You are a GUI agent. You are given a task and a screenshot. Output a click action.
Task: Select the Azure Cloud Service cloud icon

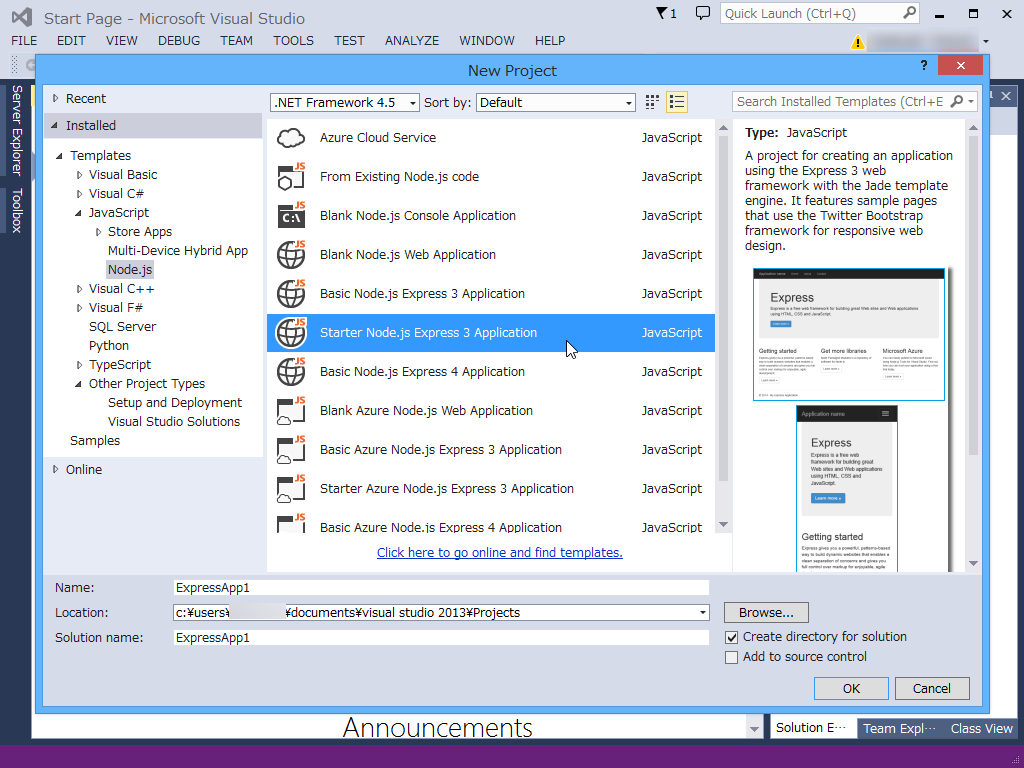click(x=290, y=137)
